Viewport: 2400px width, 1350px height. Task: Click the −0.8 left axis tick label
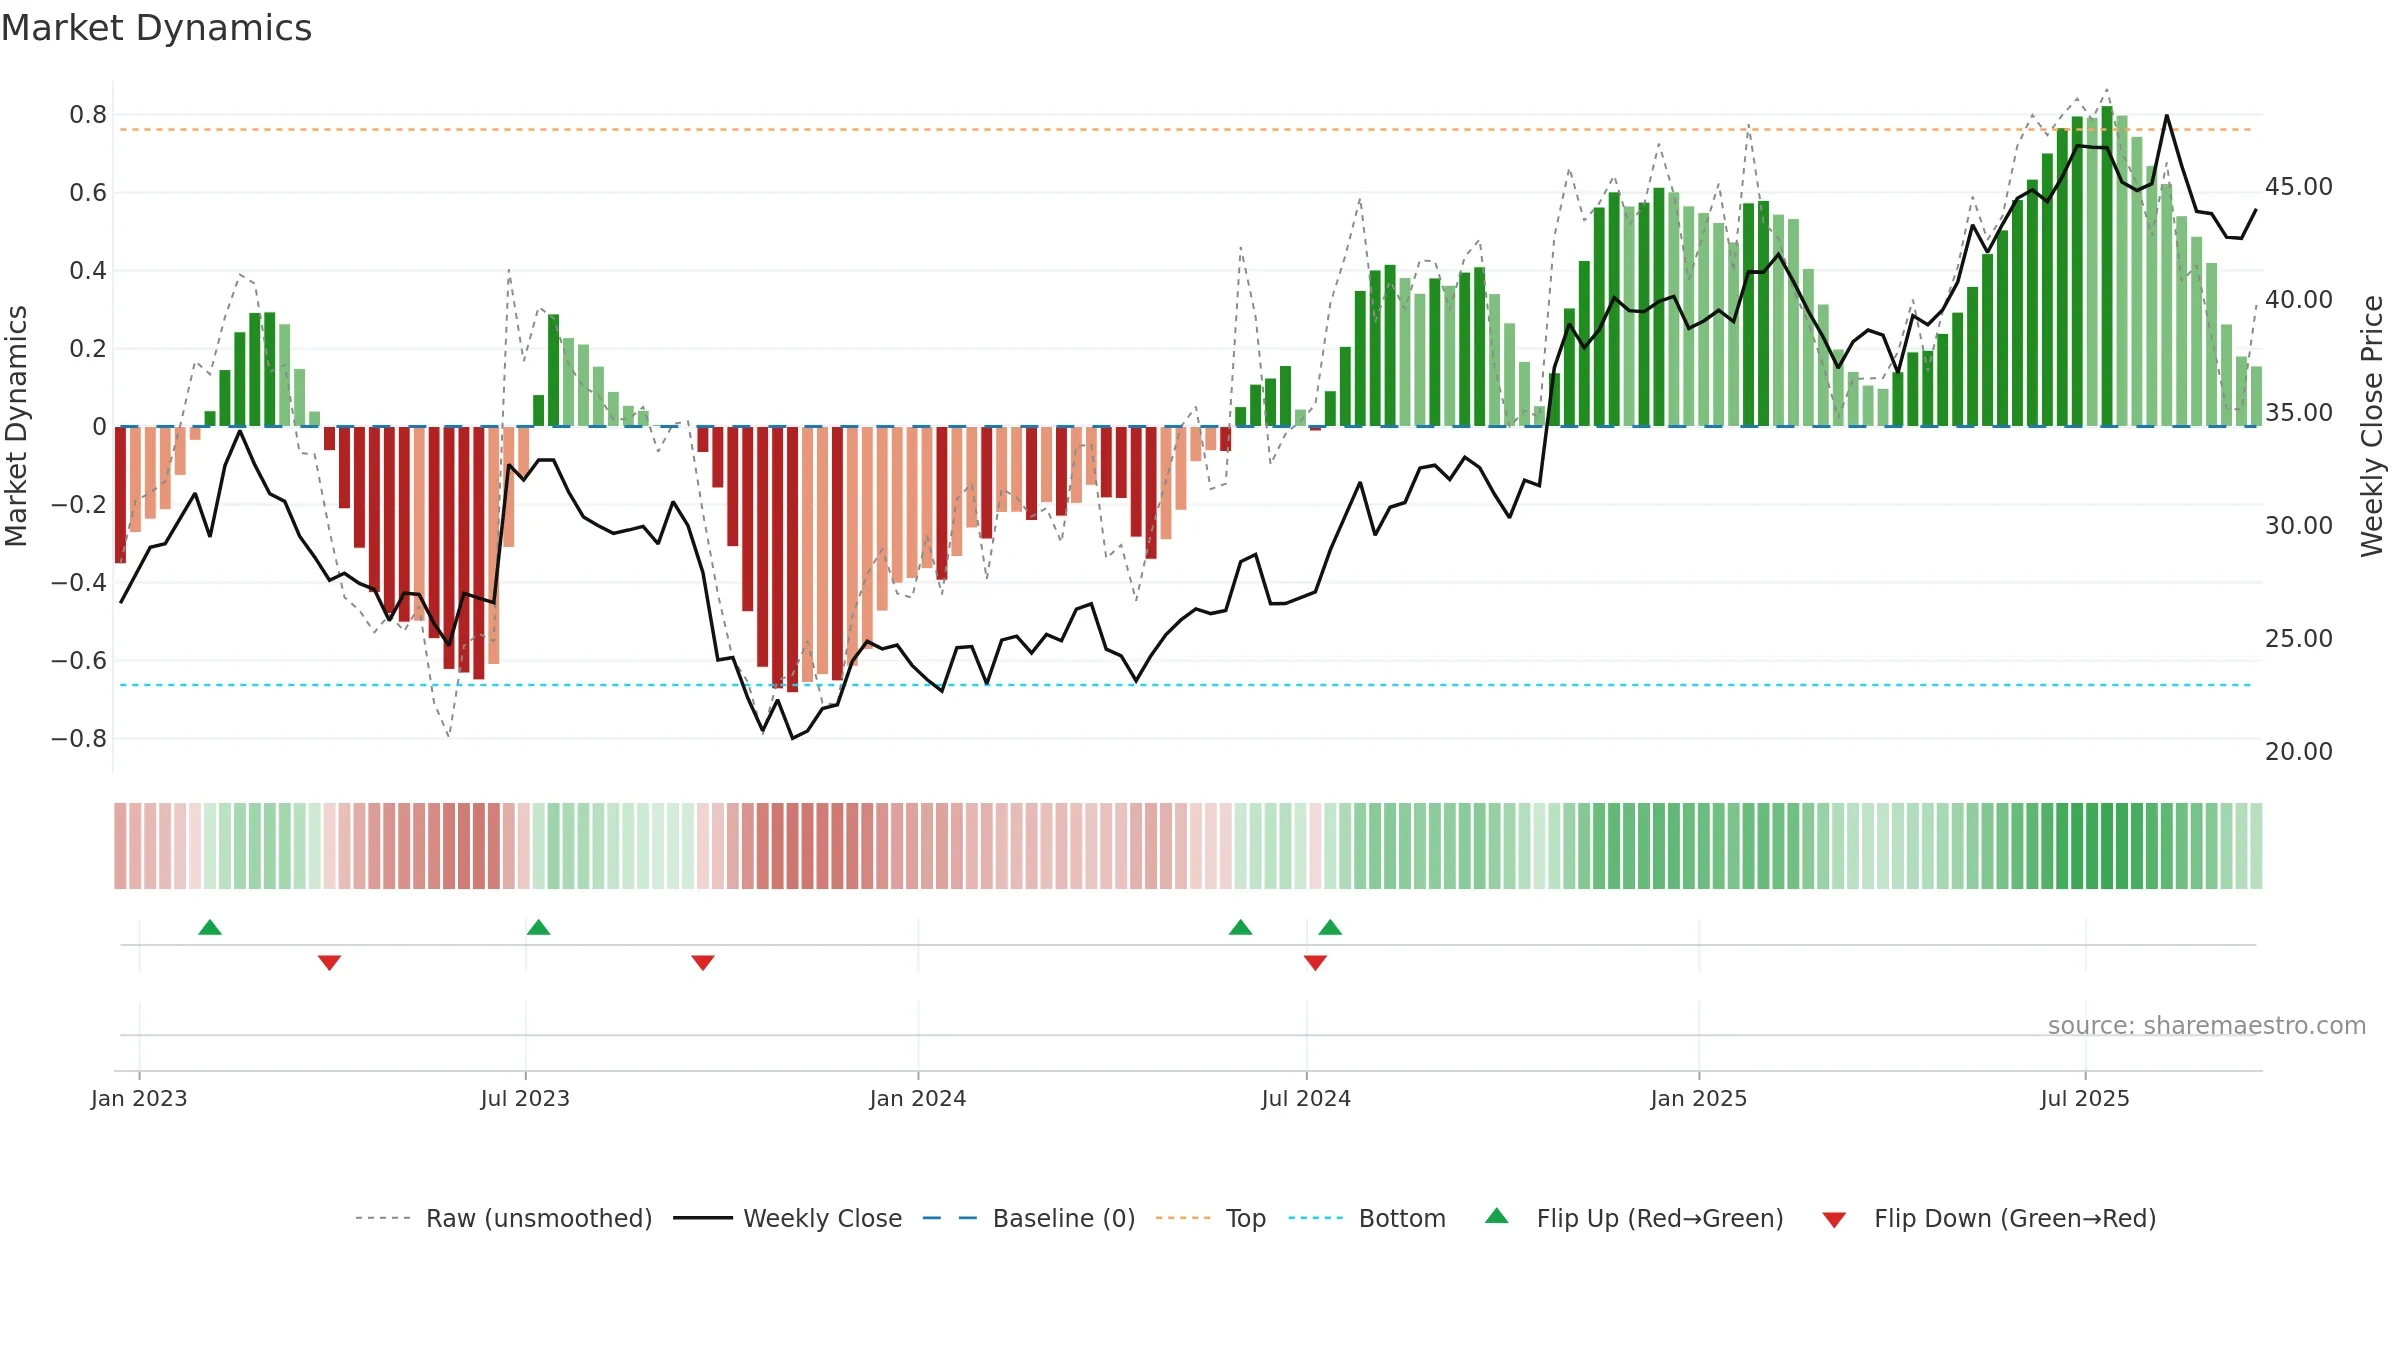[x=79, y=739]
